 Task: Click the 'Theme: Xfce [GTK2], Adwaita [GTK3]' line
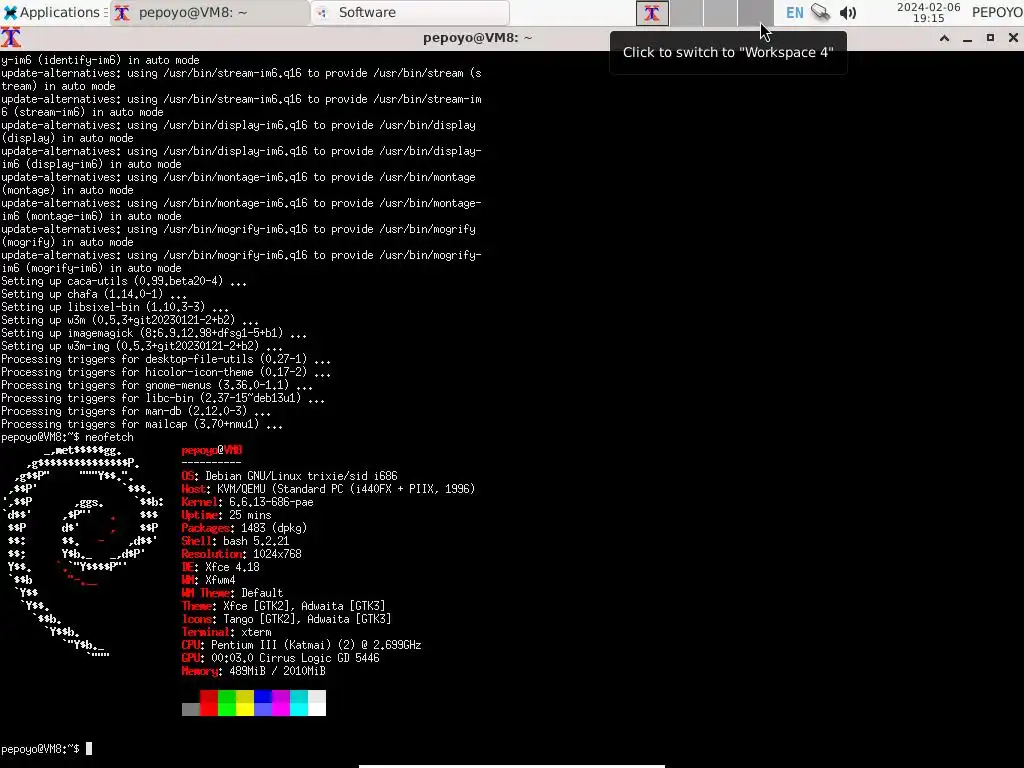click(283, 606)
